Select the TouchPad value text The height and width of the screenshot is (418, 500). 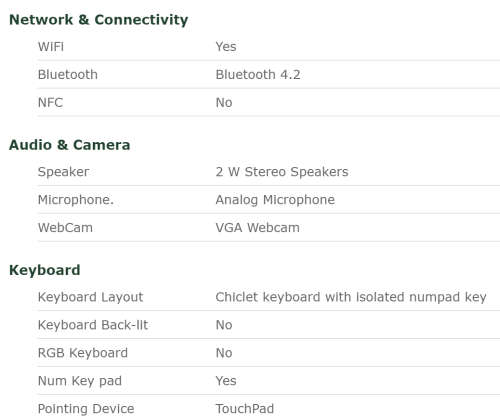tap(245, 409)
